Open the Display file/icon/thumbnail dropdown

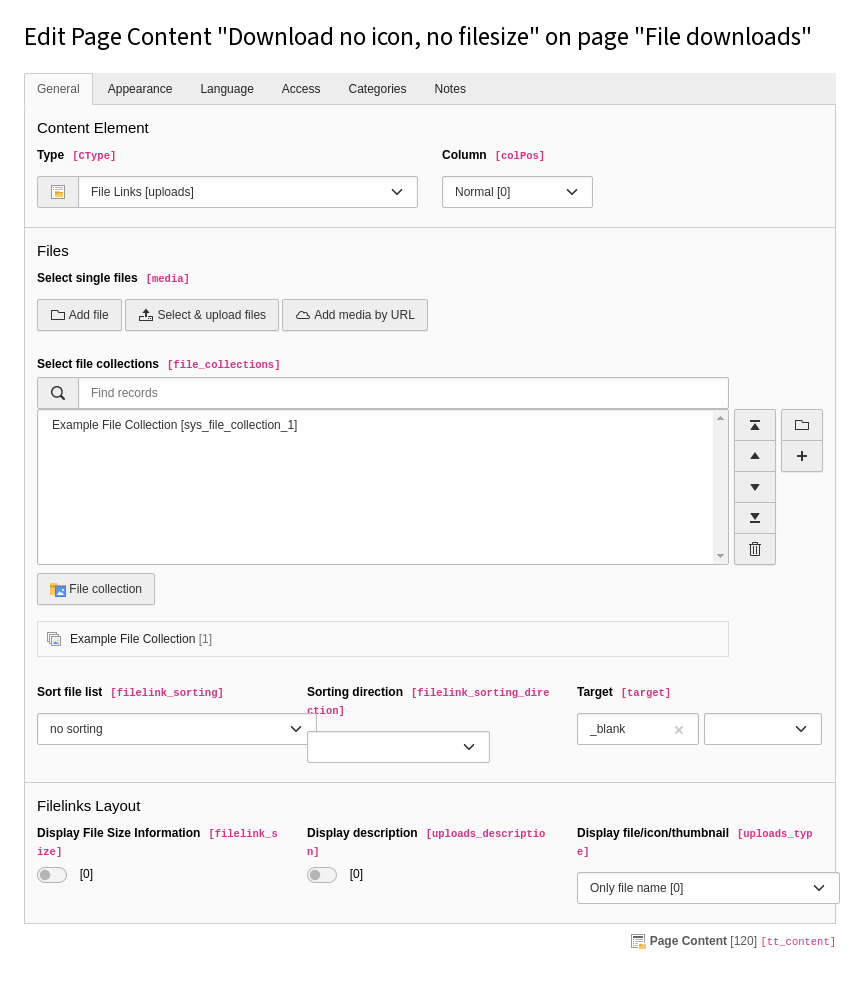707,888
